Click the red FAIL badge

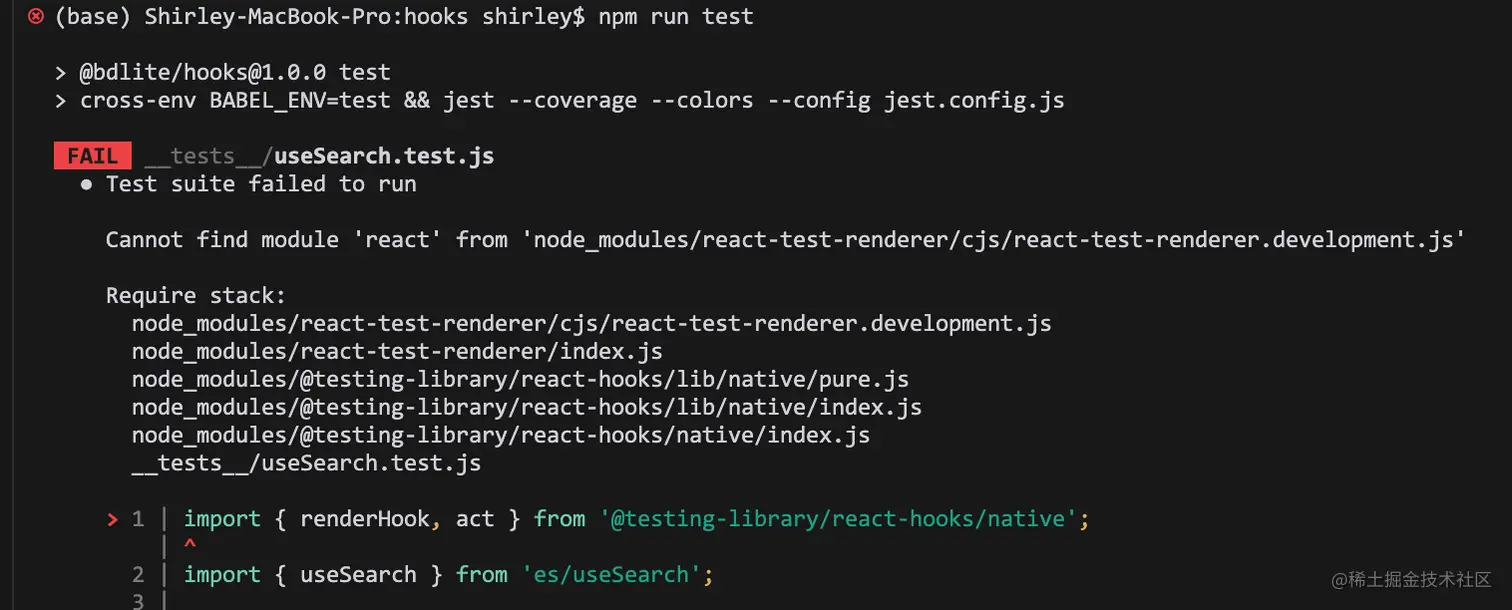pyautogui.click(x=93, y=156)
